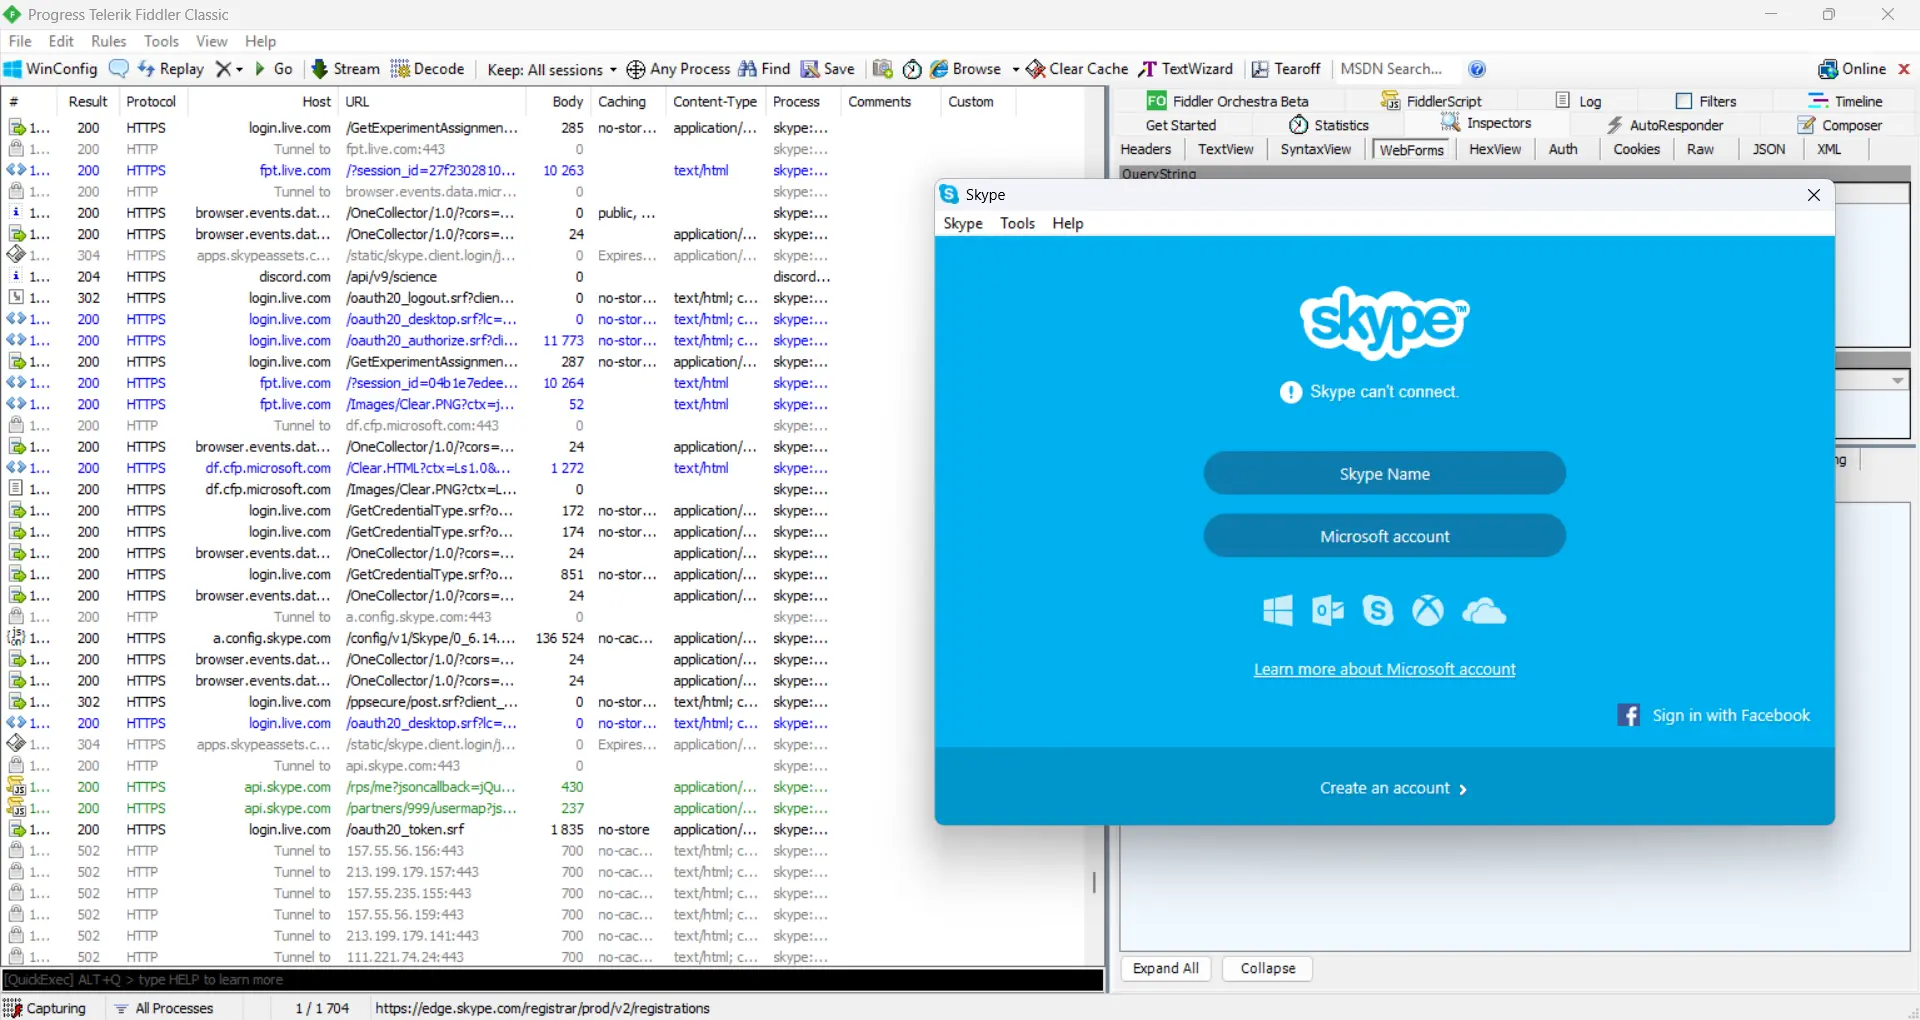Open the TextWizard tool
The width and height of the screenshot is (1920, 1020).
pyautogui.click(x=1186, y=69)
